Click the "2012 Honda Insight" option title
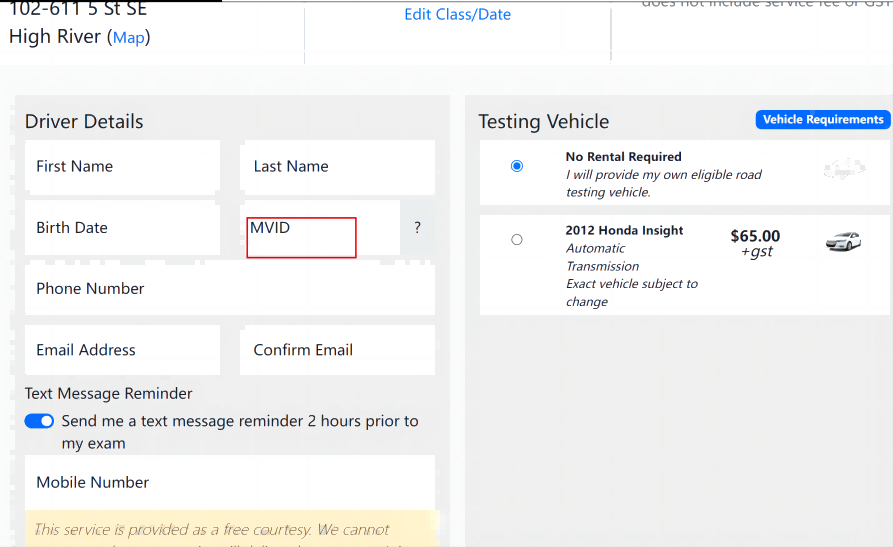 pos(624,231)
